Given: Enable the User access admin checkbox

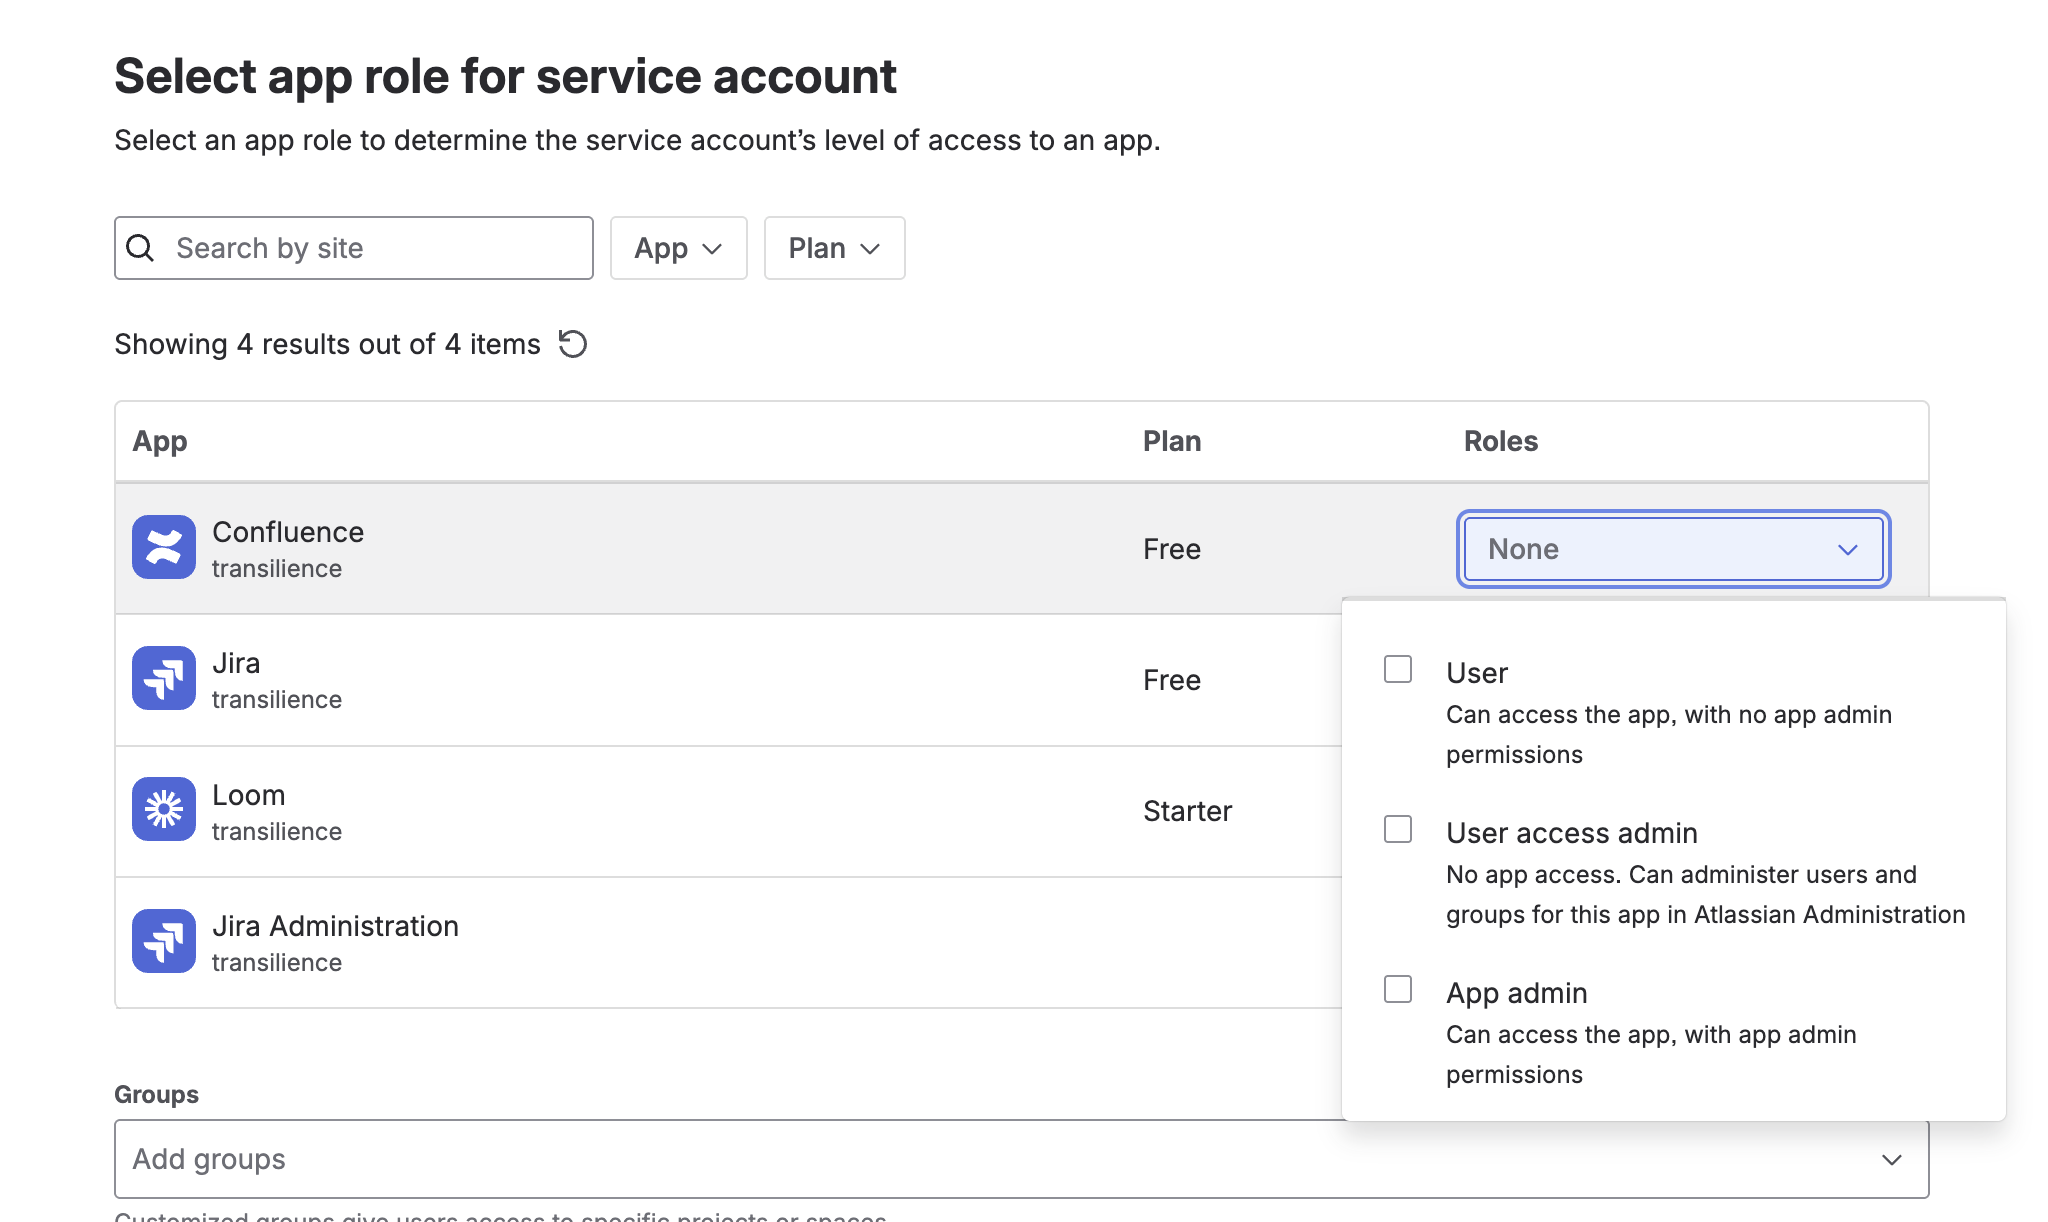Looking at the screenshot, I should [1397, 829].
